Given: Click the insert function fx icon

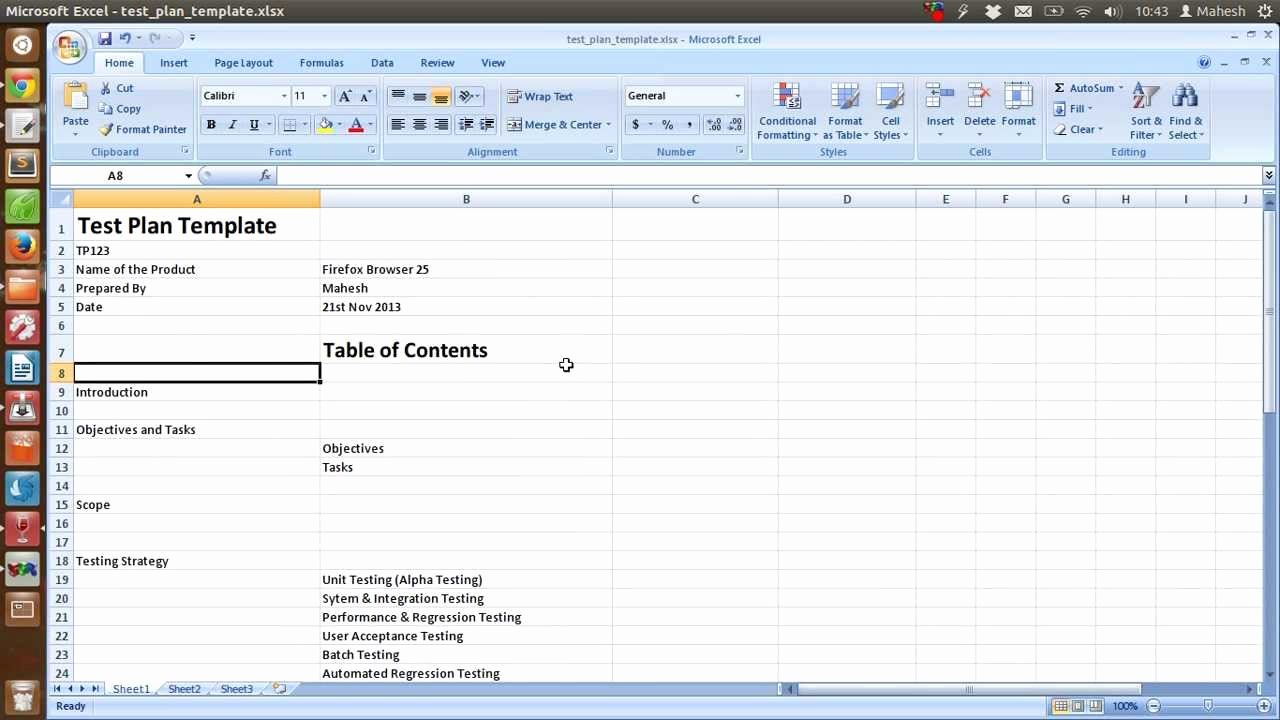Looking at the screenshot, I should [265, 176].
